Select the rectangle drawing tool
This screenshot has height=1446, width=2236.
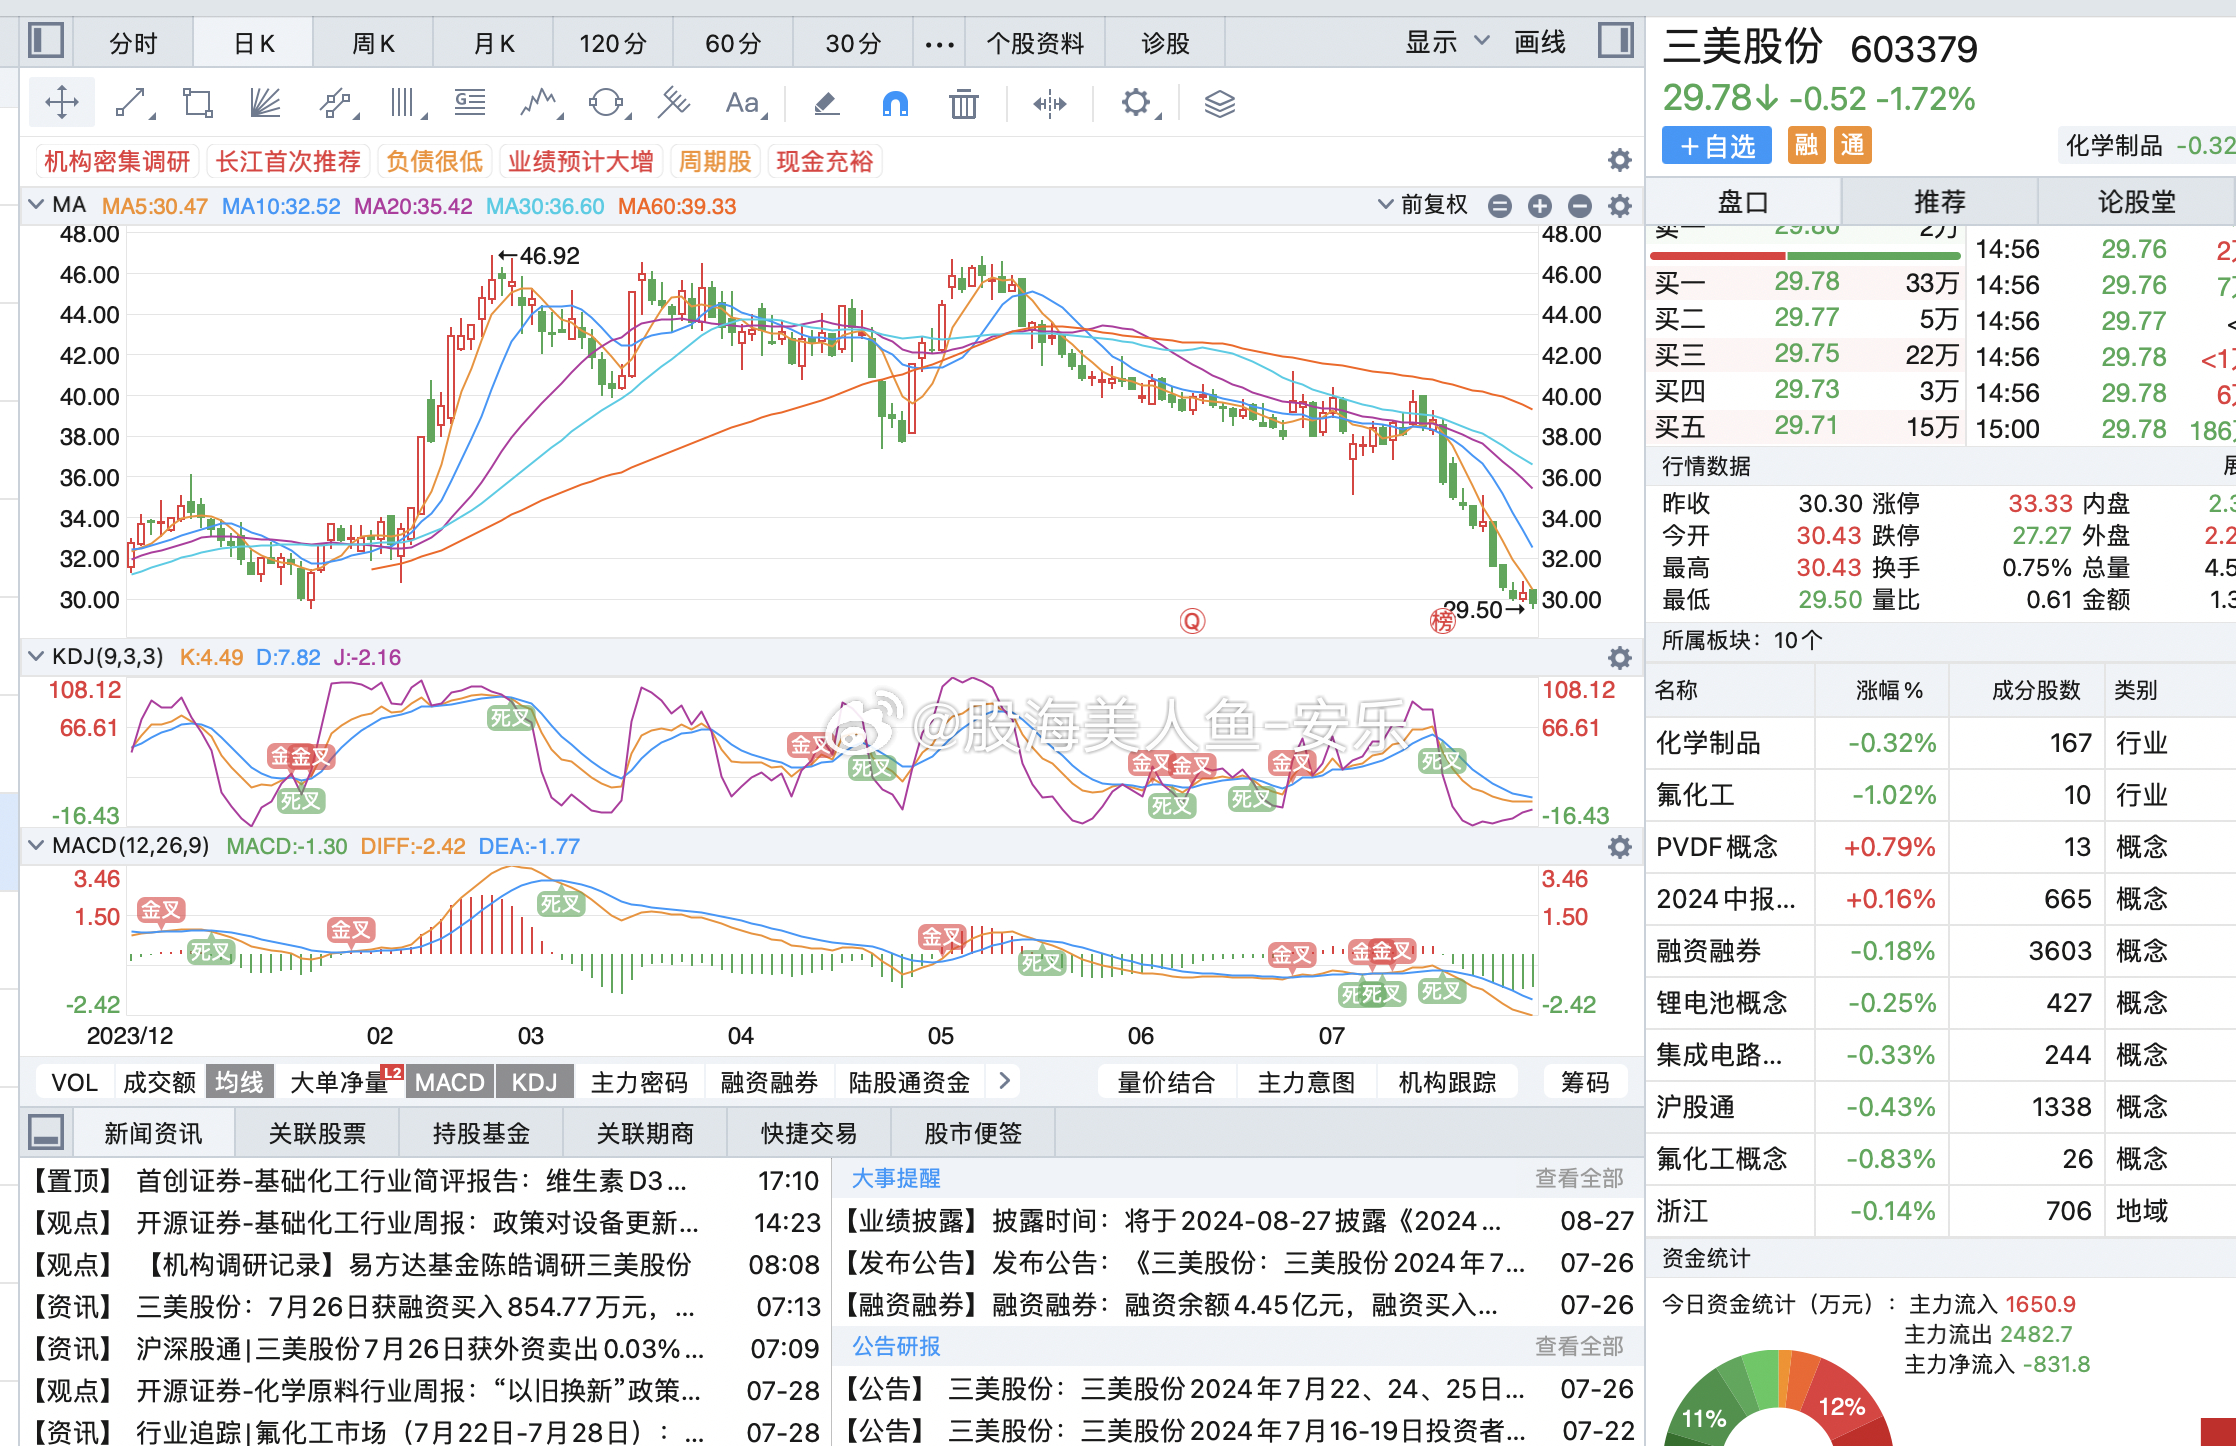197,103
